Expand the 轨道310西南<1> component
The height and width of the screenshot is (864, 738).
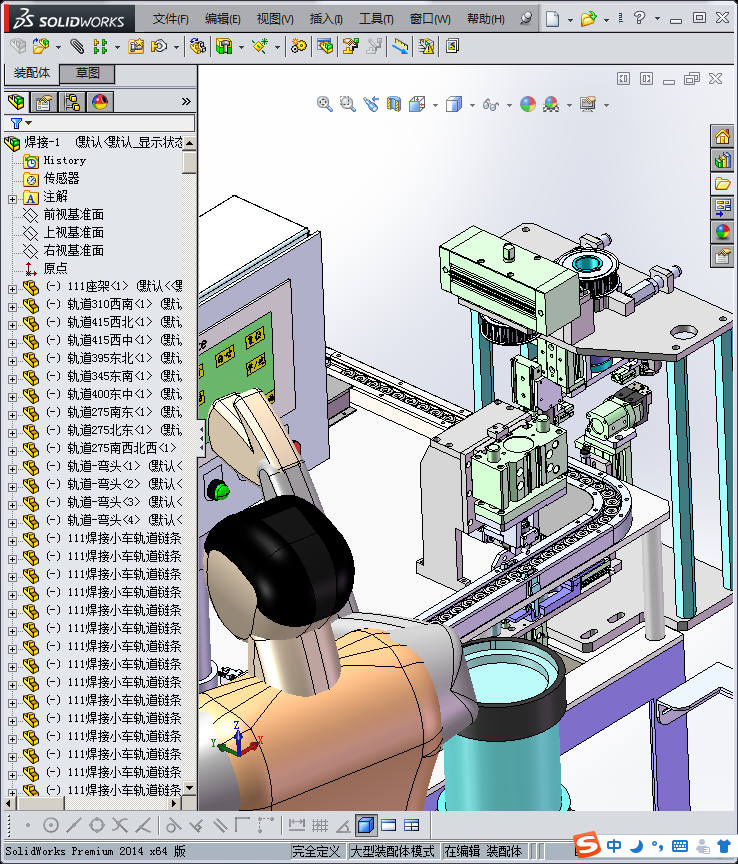[x=12, y=307]
